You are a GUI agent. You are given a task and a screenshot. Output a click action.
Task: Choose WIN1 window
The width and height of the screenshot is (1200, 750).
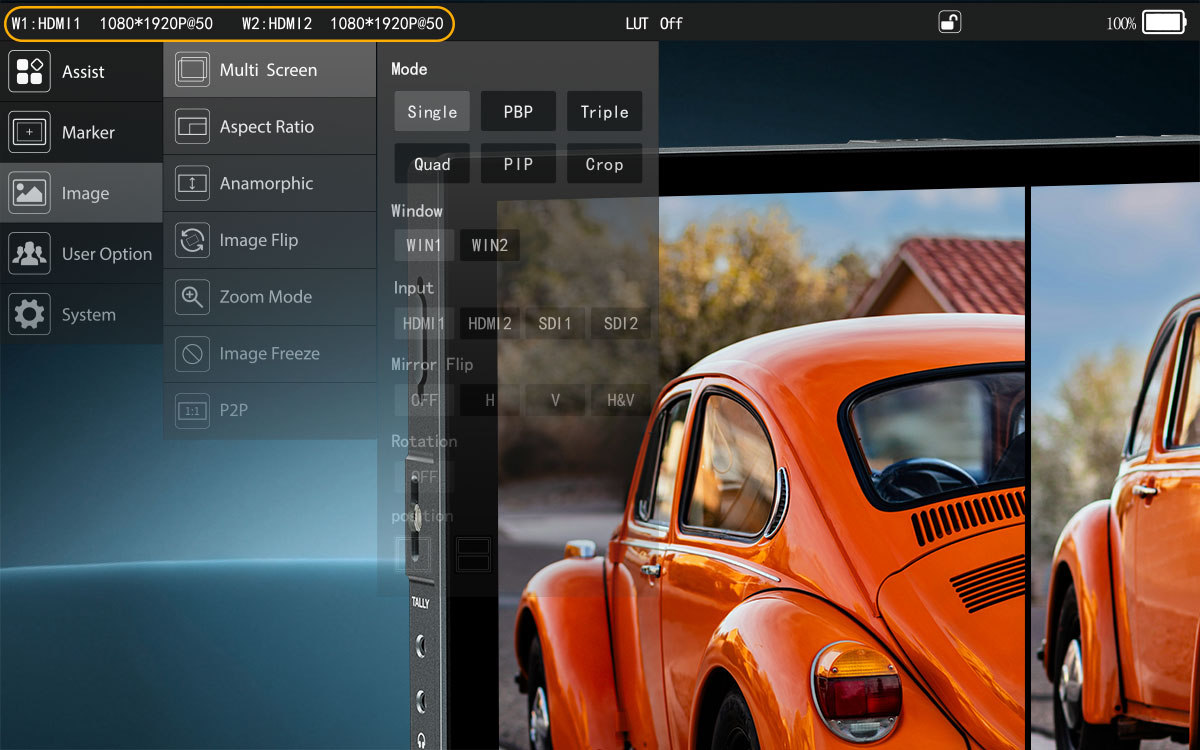tap(424, 245)
